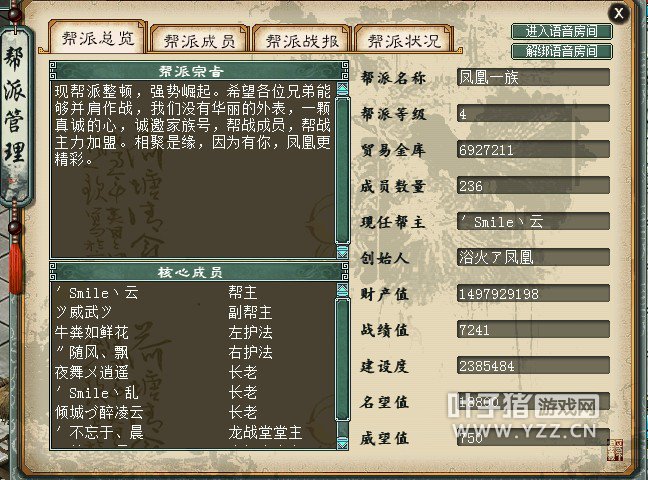Viewport: 648px width, 480px height.
Task: Click the 帮派名称 field showing 凤凰一族
Action: tap(533, 77)
